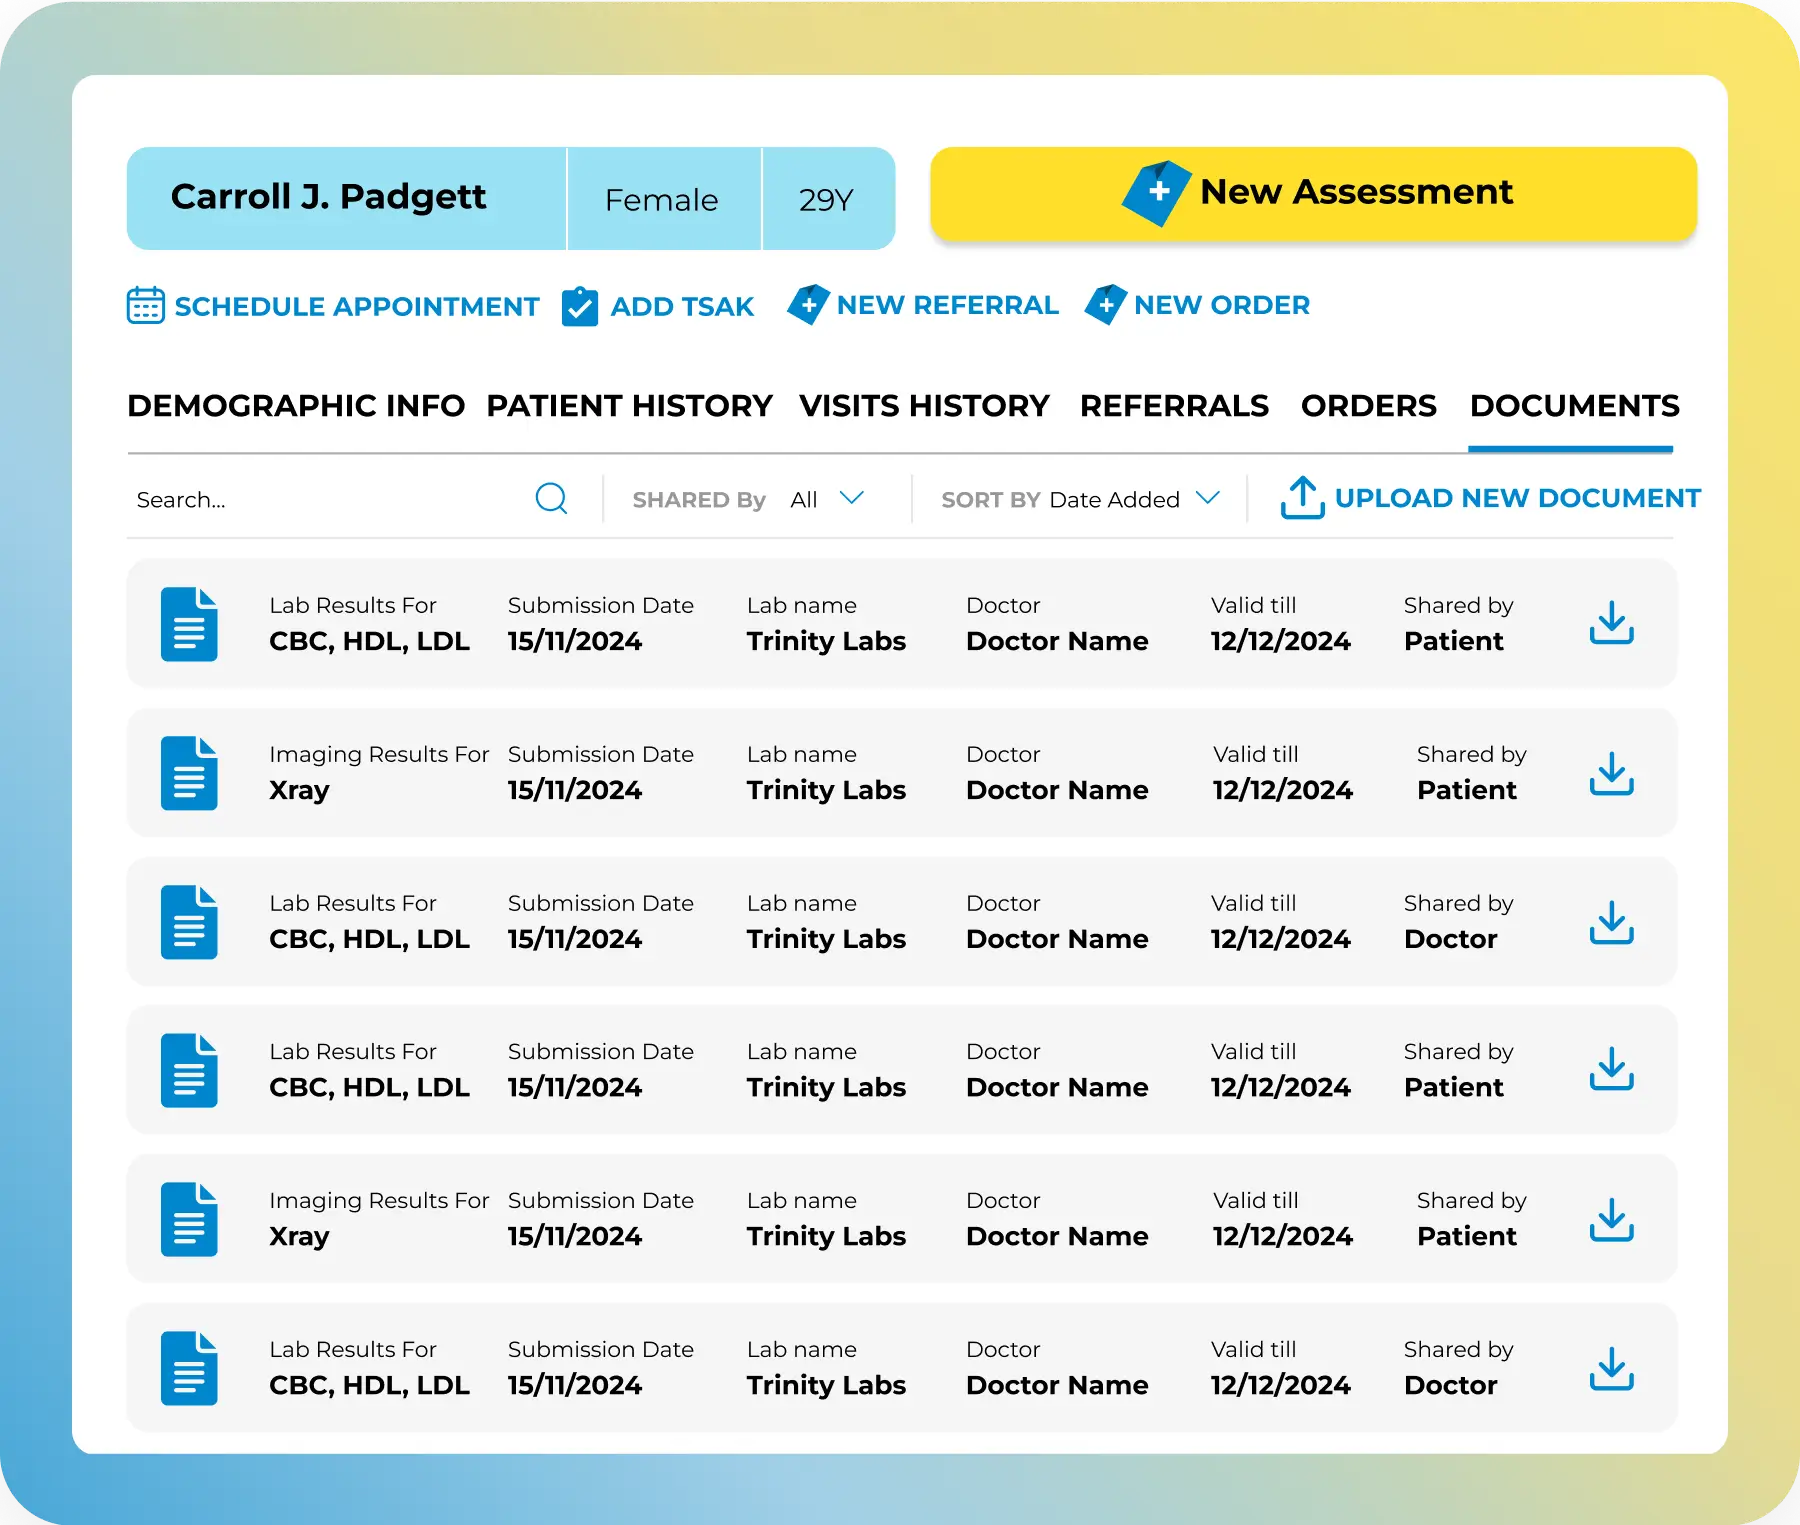Select the Referrals tab
Image resolution: width=1800 pixels, height=1525 pixels.
coord(1174,406)
